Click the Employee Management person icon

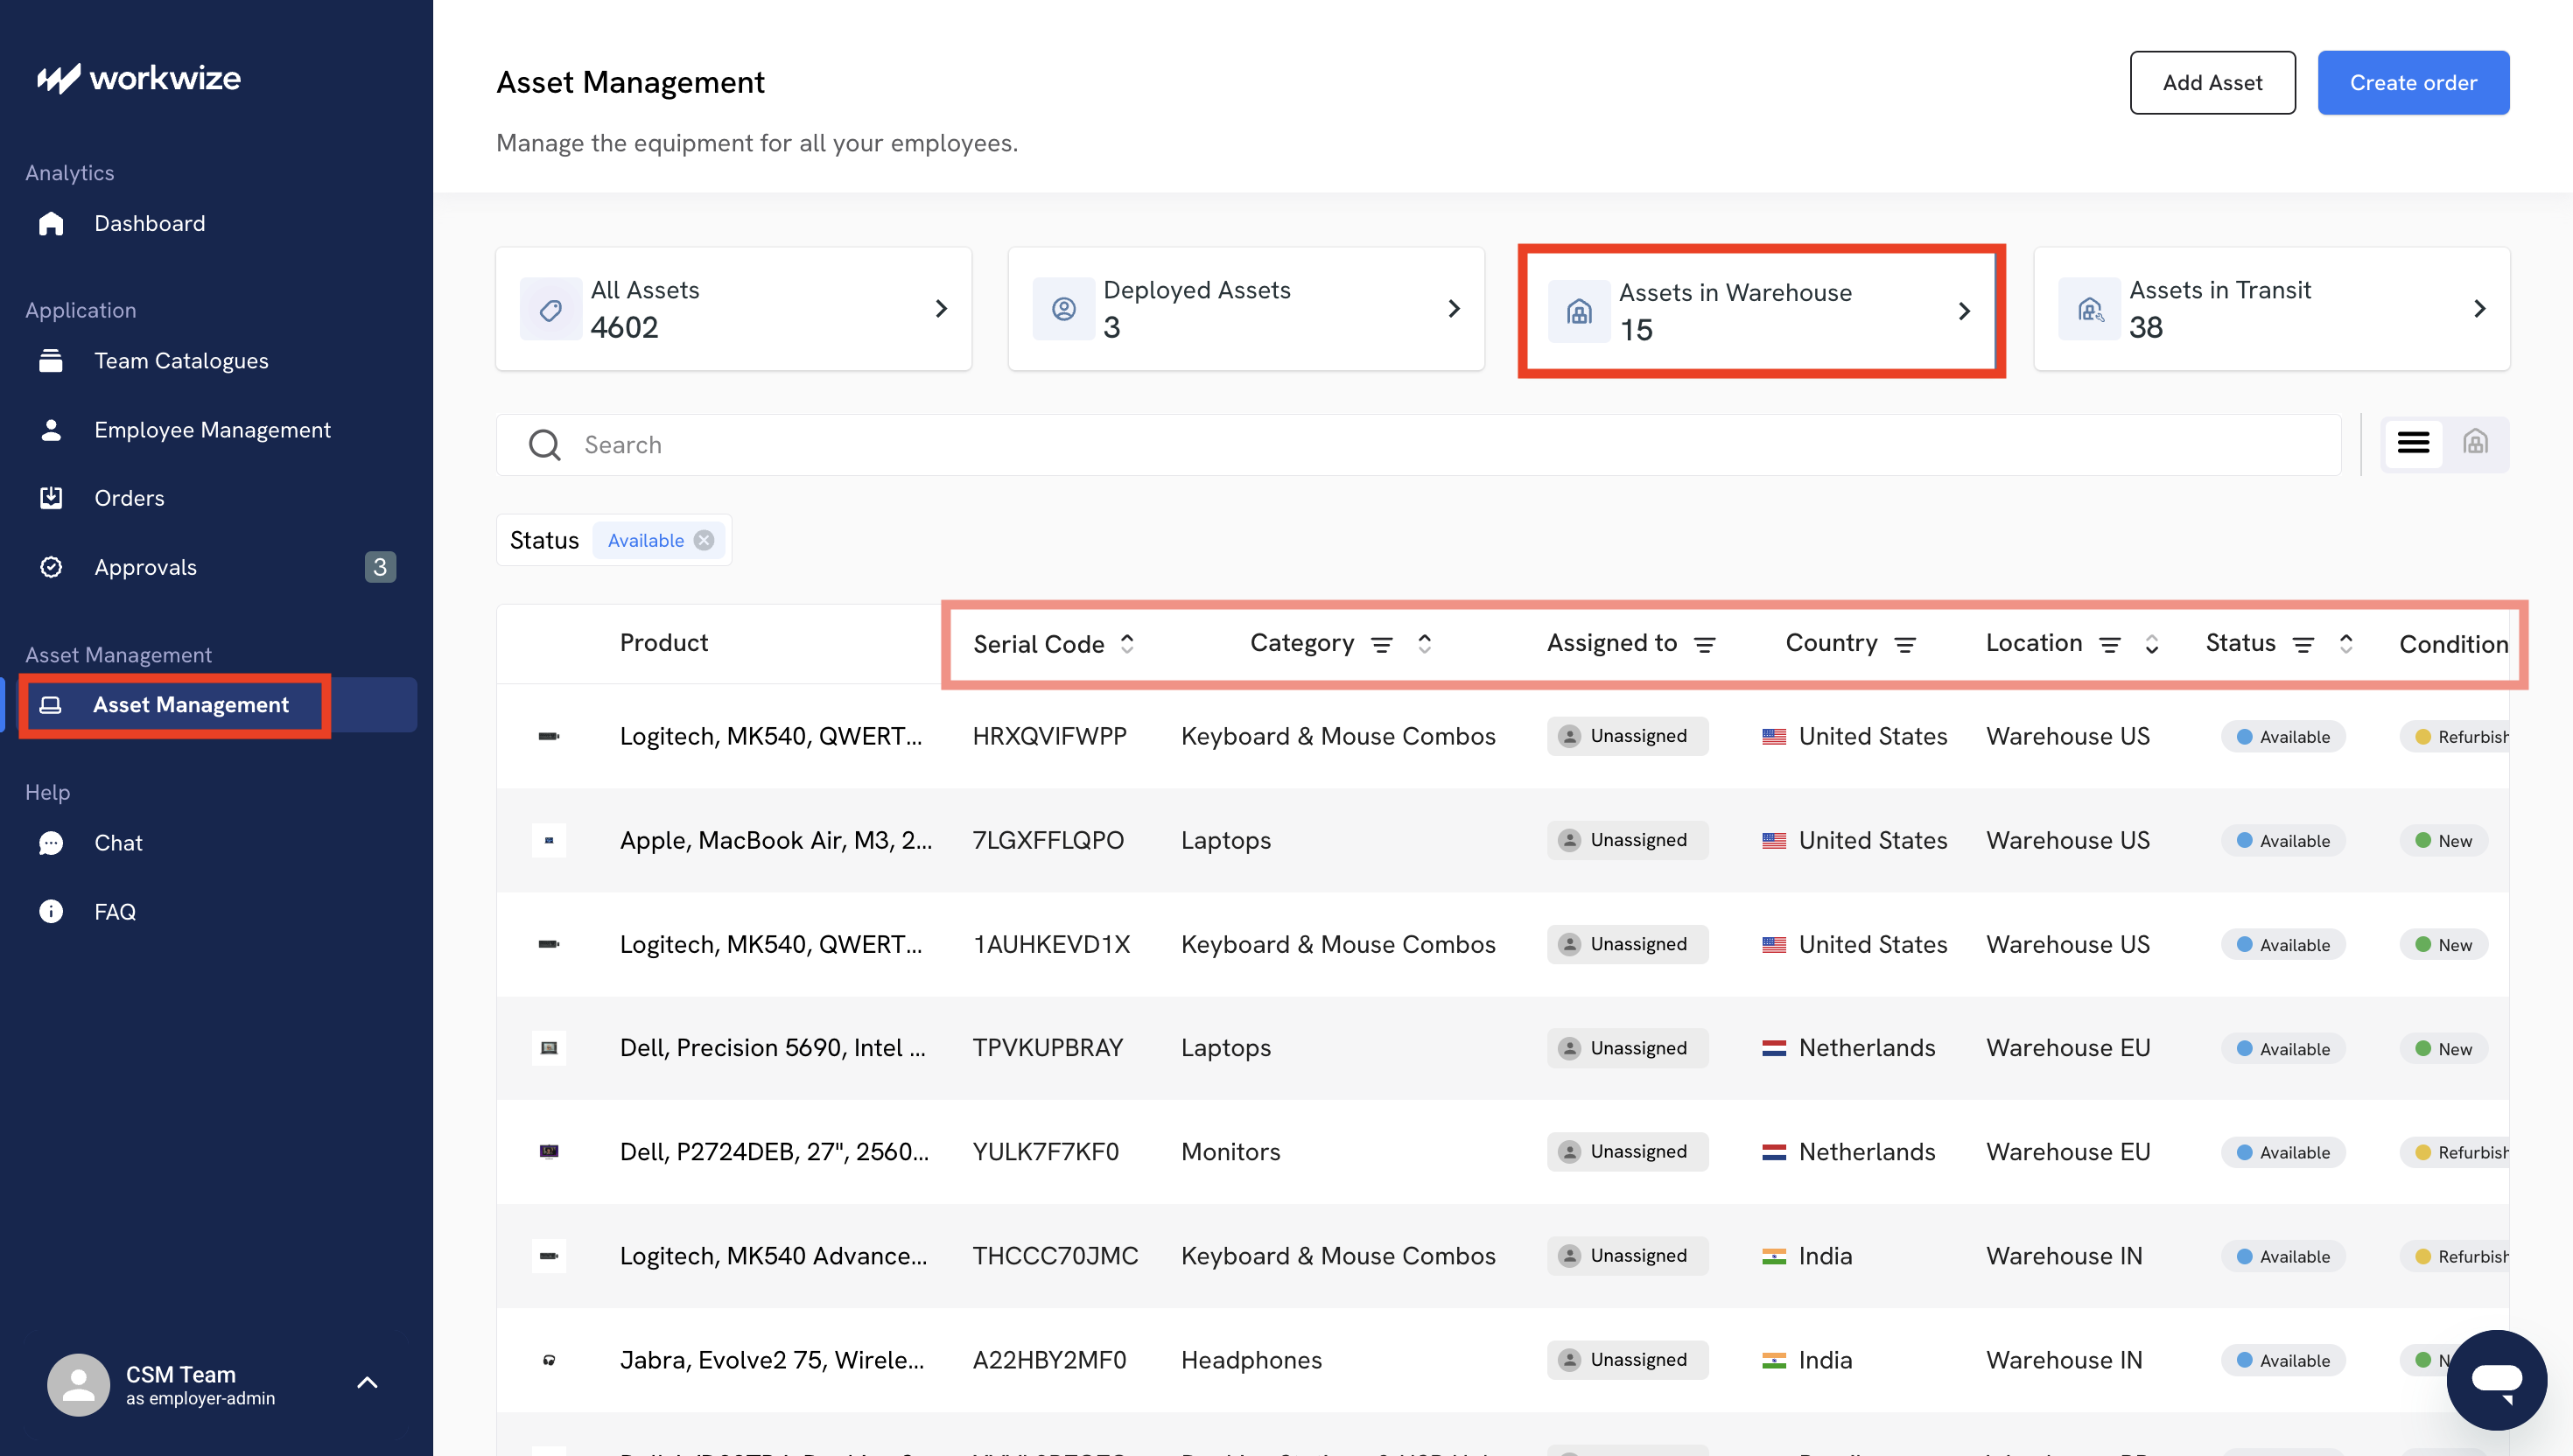point(51,430)
